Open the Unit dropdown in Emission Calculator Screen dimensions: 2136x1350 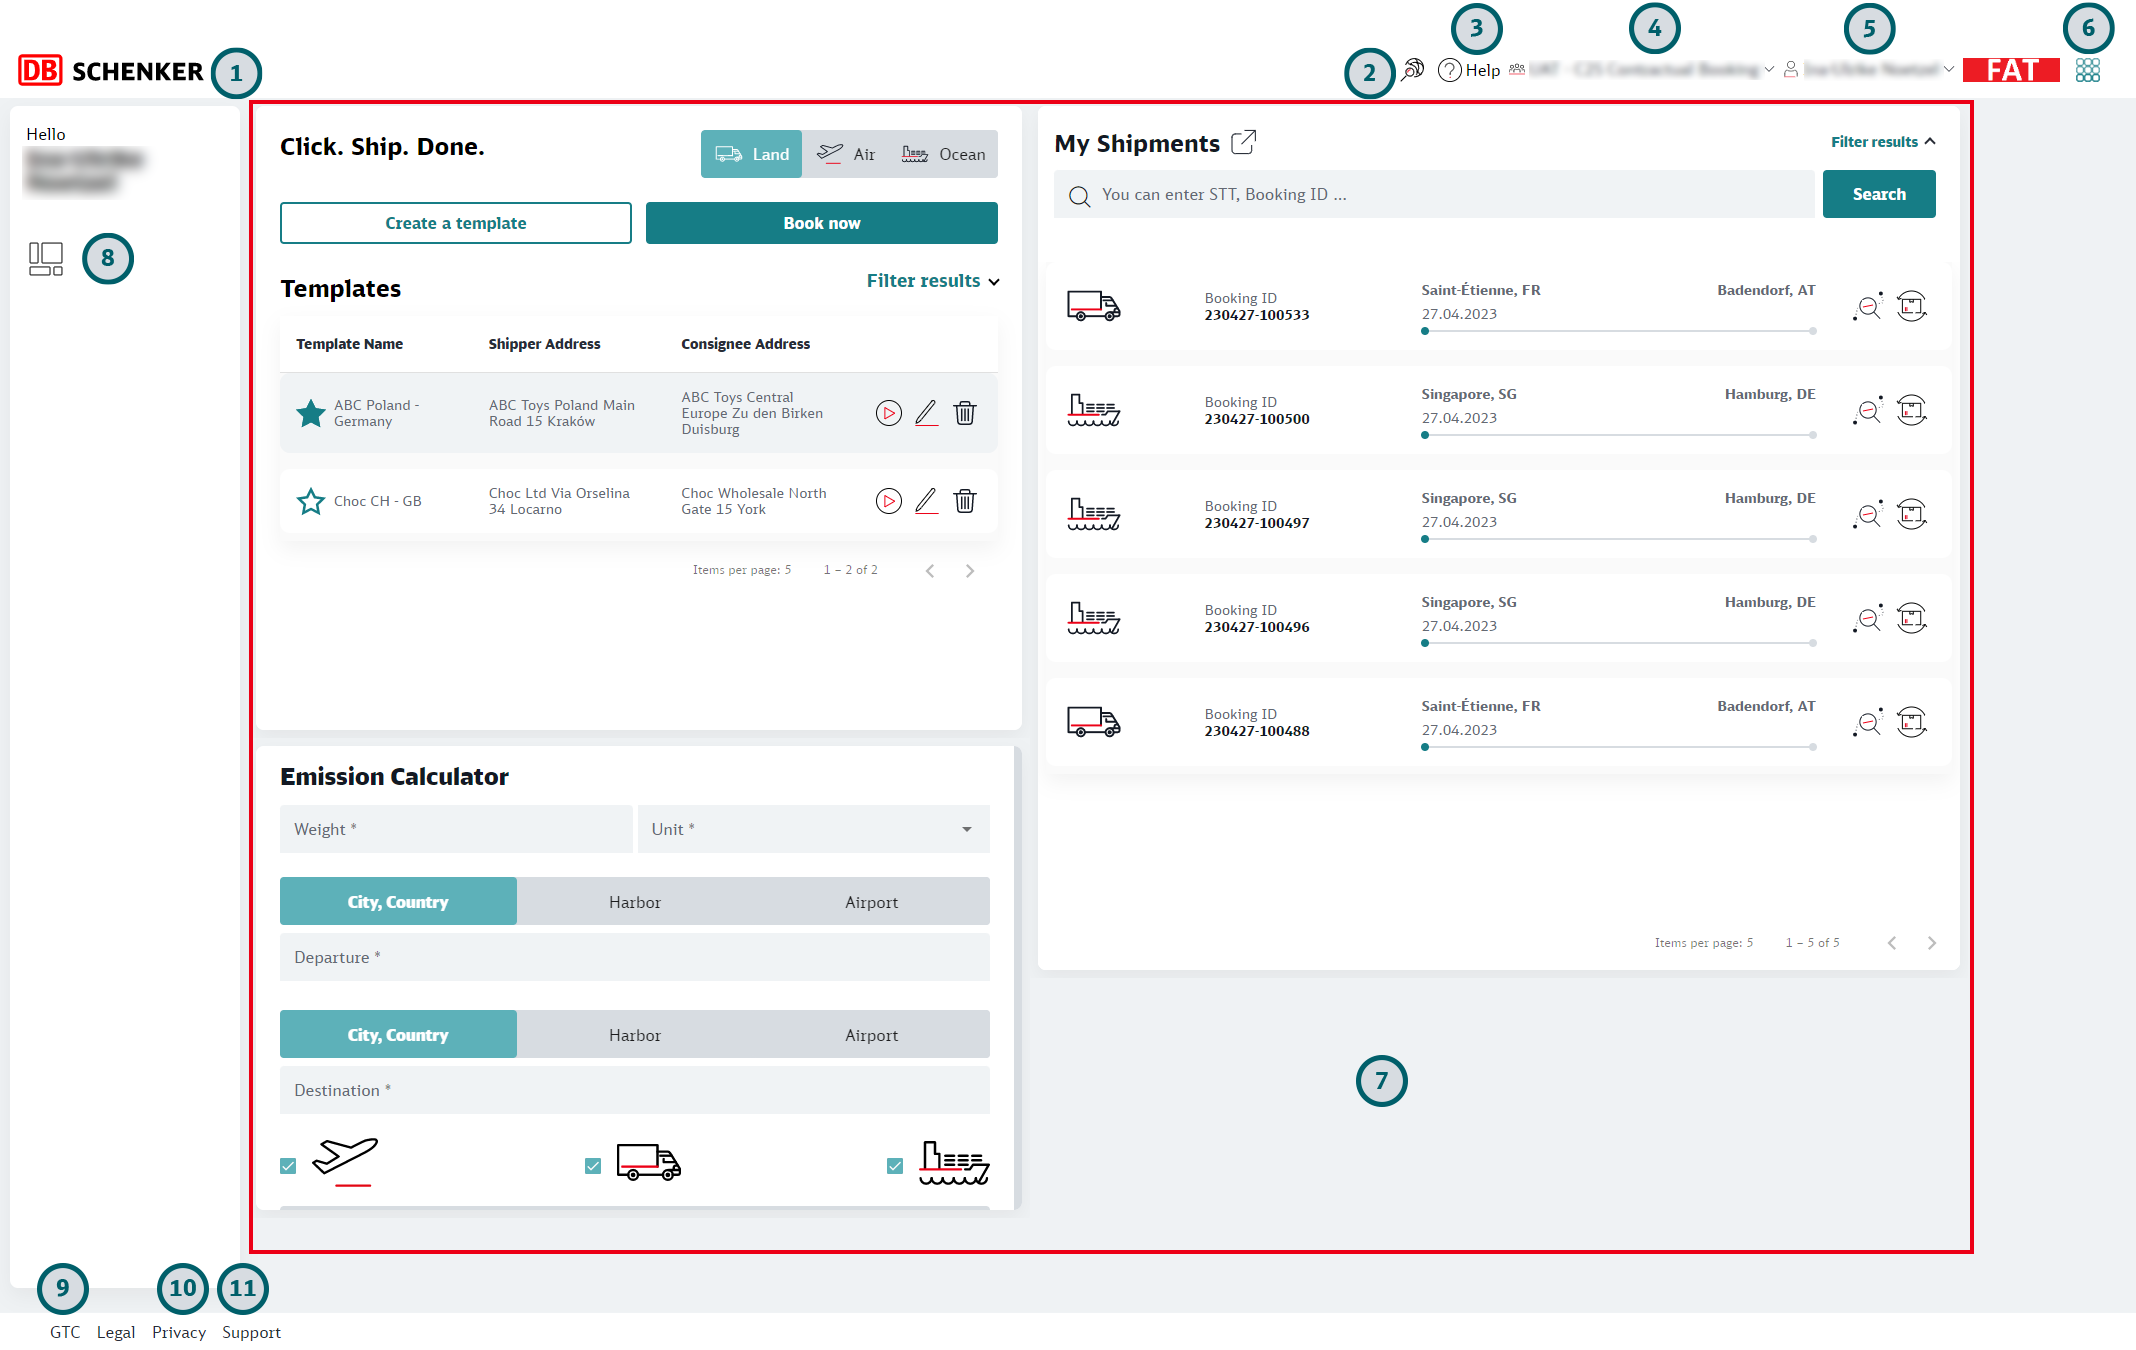tap(813, 829)
